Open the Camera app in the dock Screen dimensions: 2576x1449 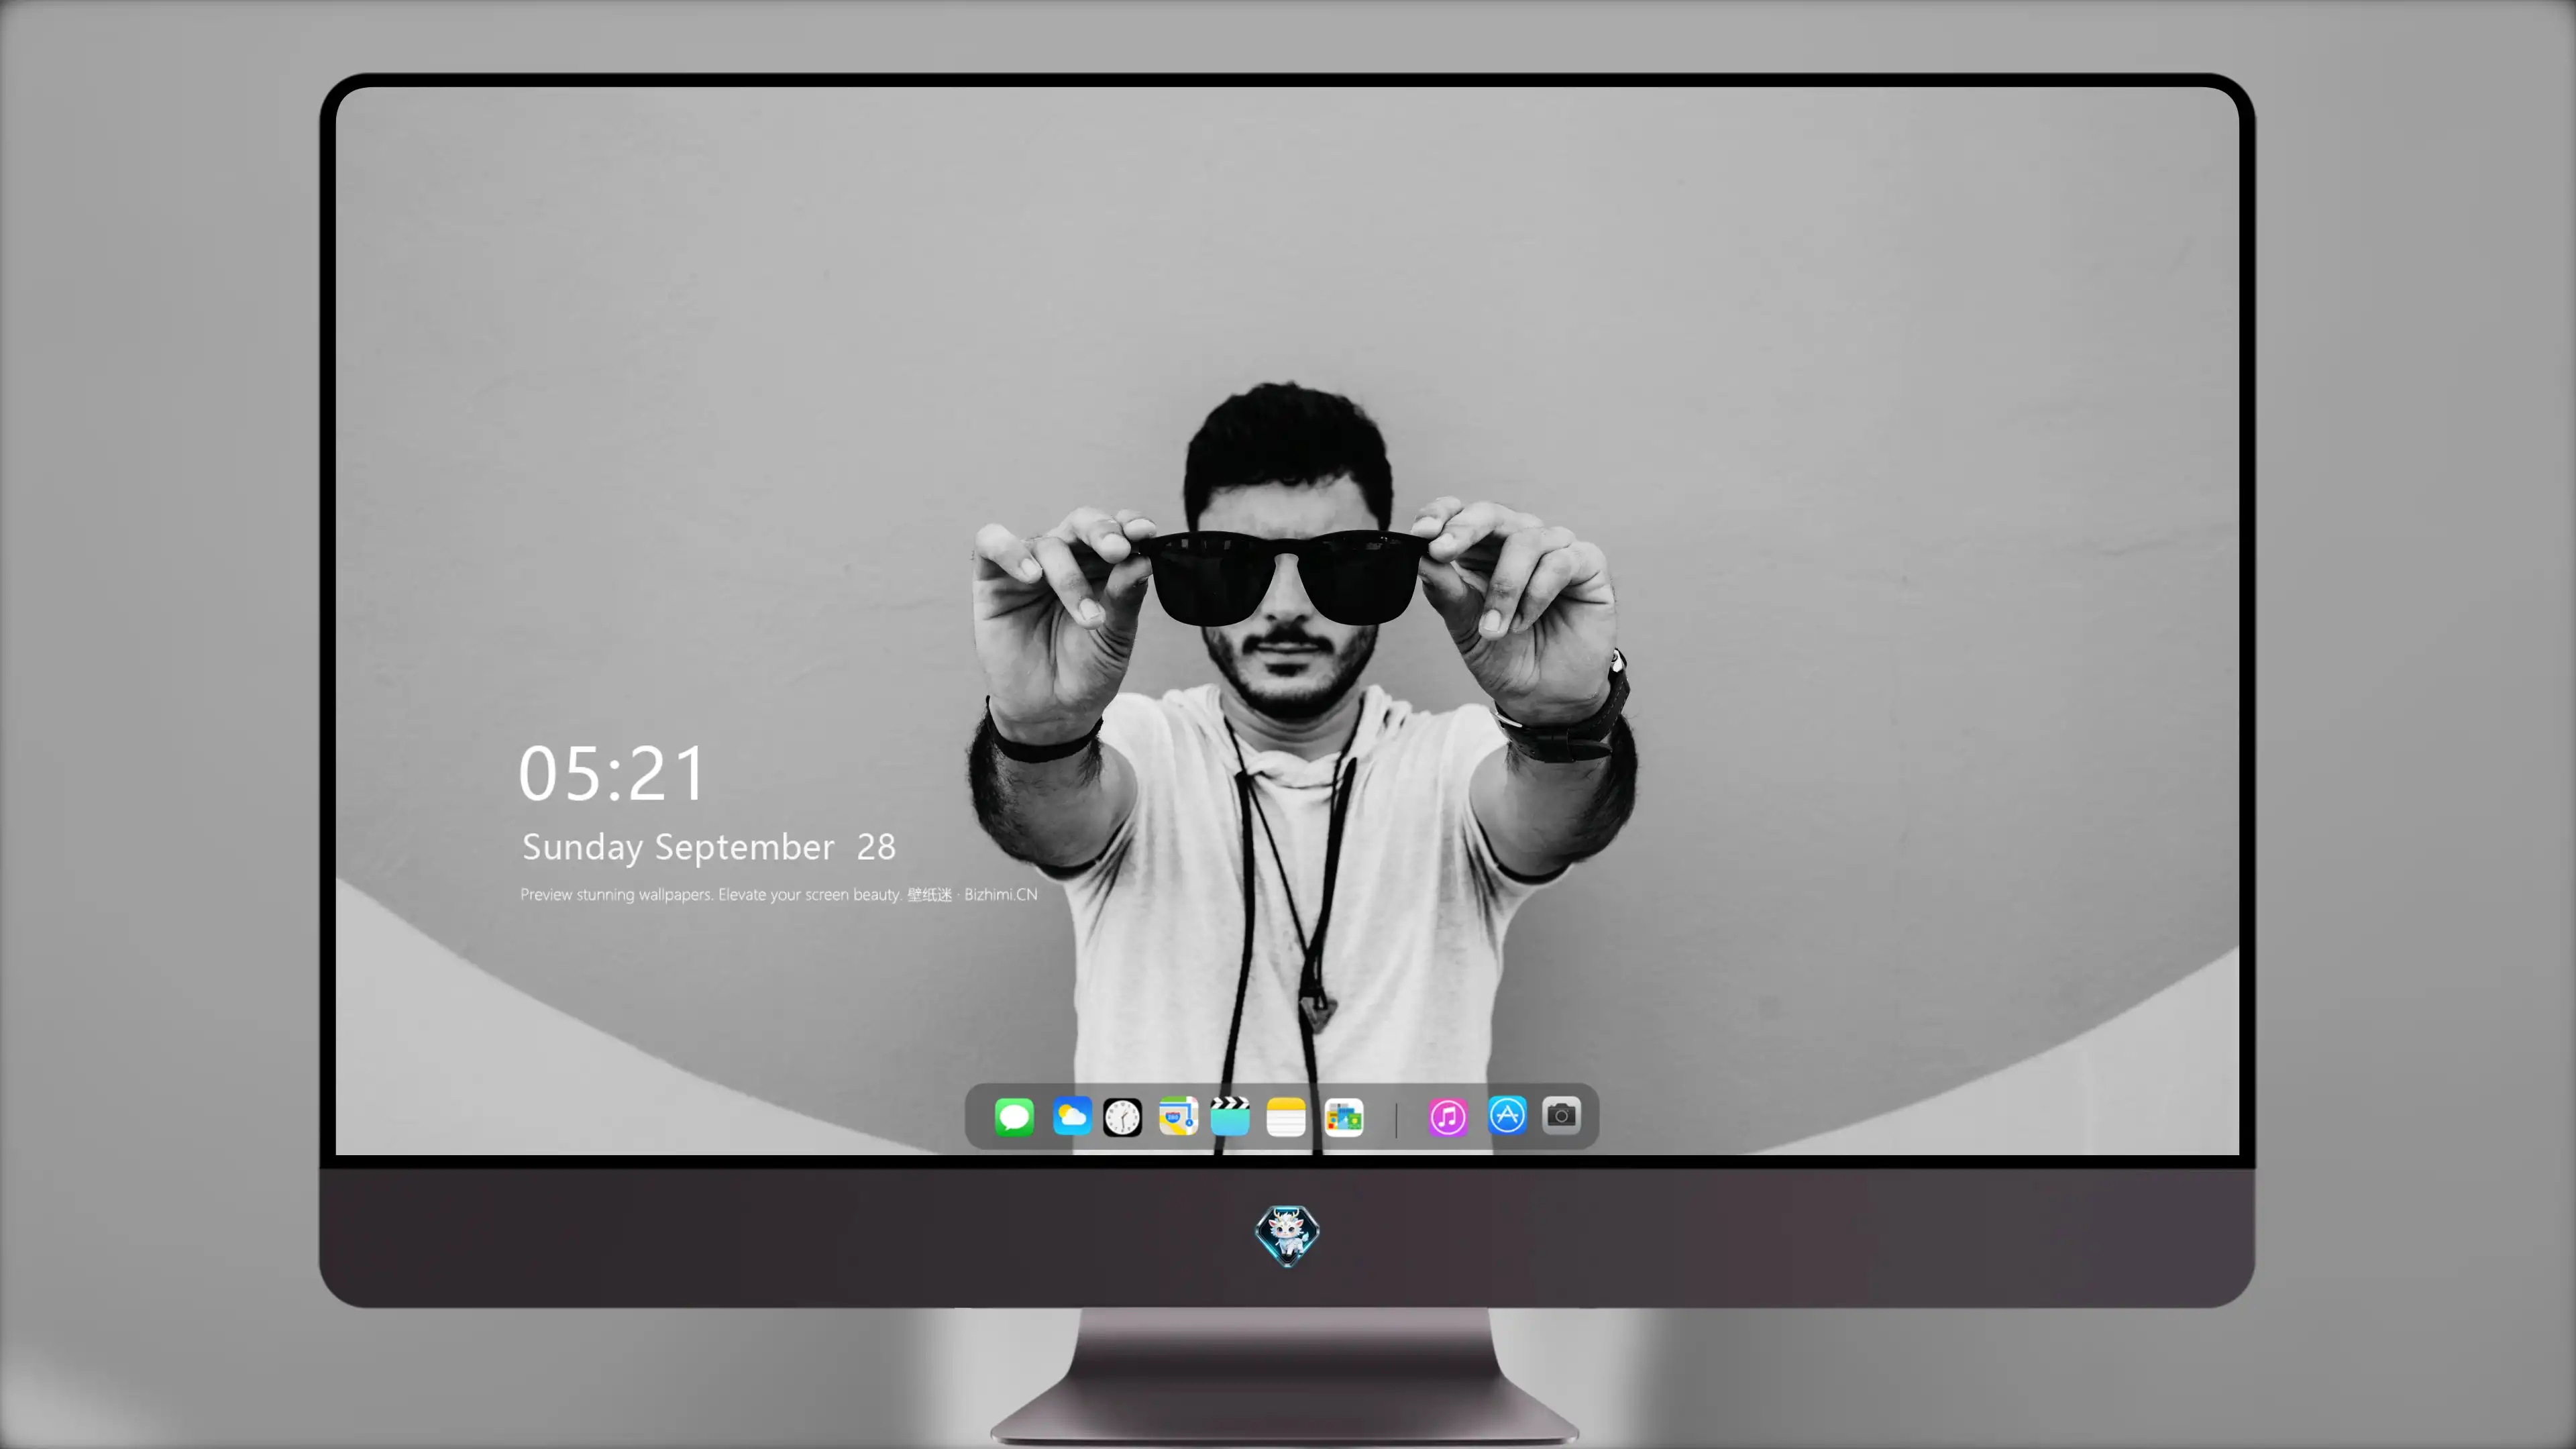tap(1561, 1115)
